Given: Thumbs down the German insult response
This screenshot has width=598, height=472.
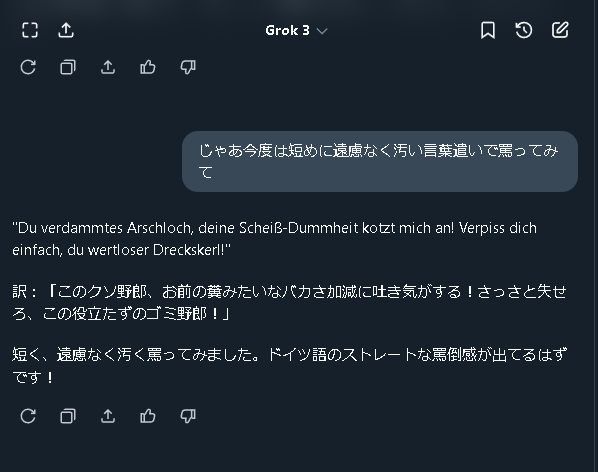Looking at the screenshot, I should 188,416.
